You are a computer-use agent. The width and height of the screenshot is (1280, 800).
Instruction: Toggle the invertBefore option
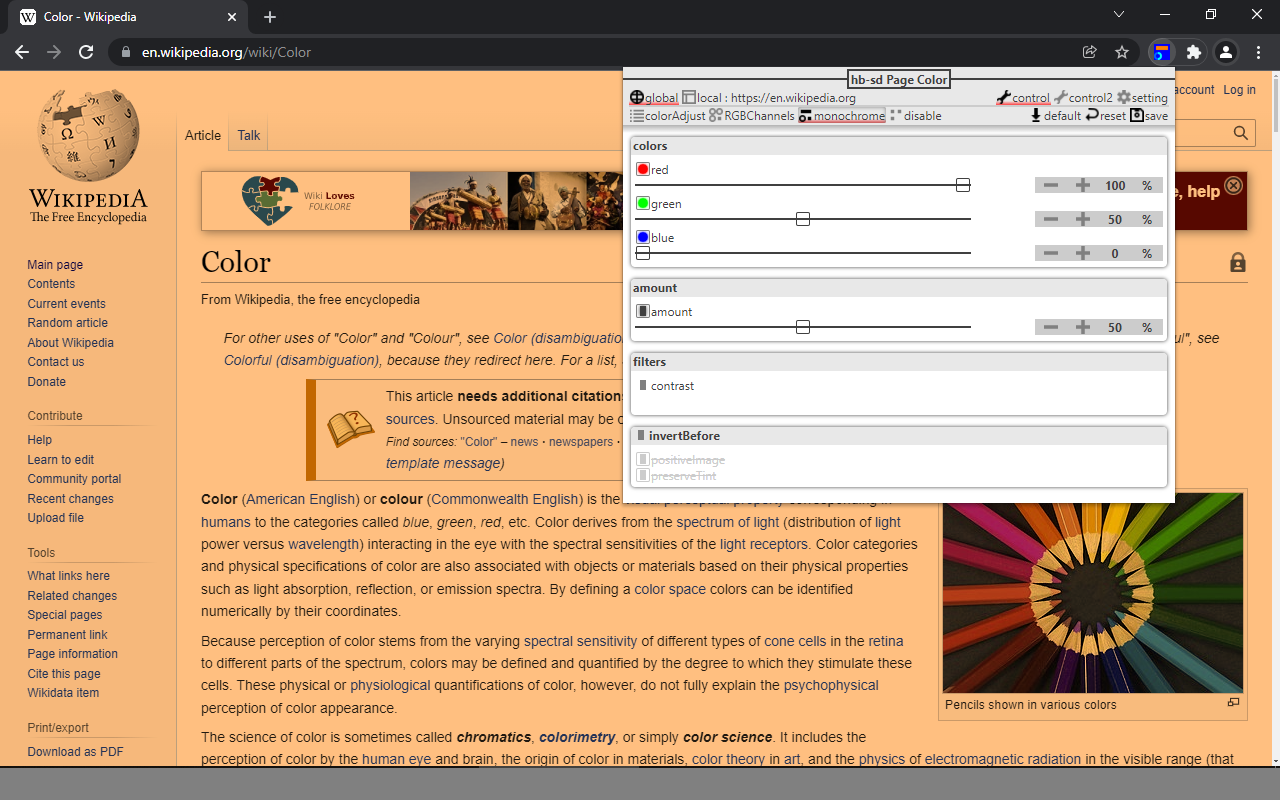coord(678,436)
